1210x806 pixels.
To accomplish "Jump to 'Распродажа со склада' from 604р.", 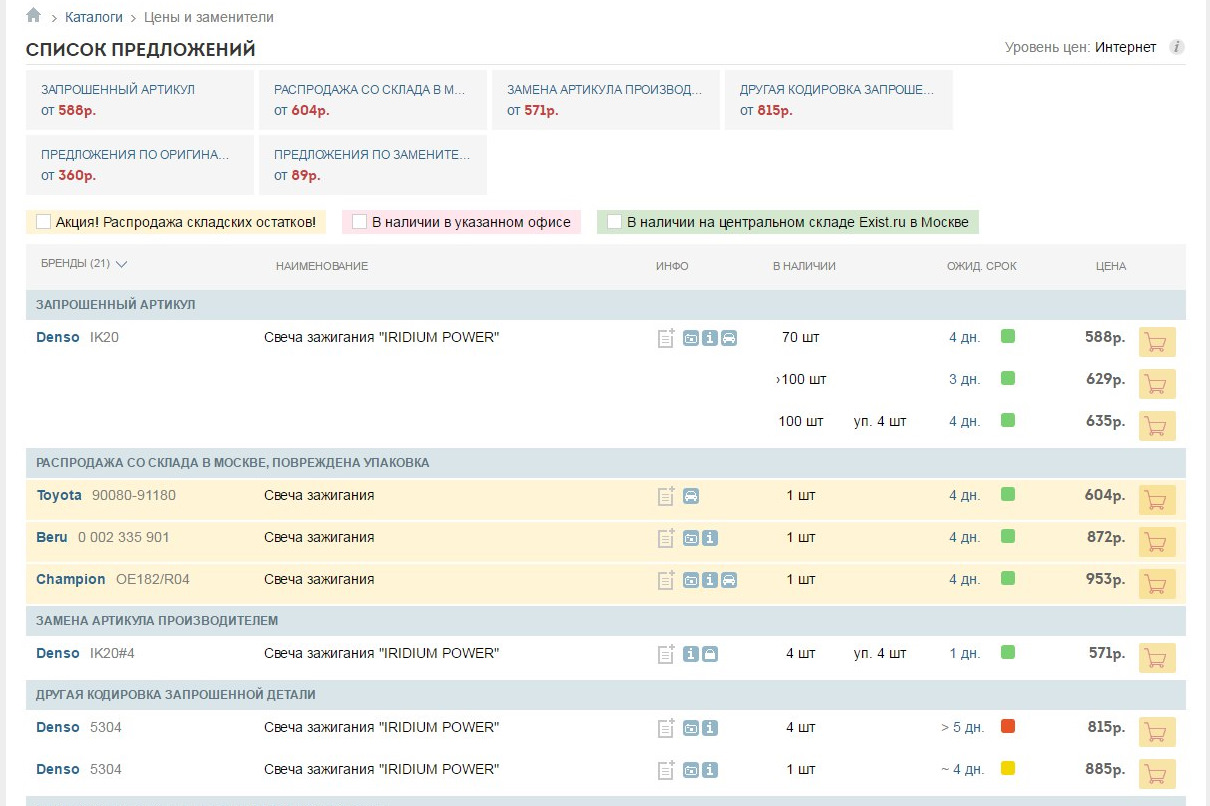I will (373, 100).
